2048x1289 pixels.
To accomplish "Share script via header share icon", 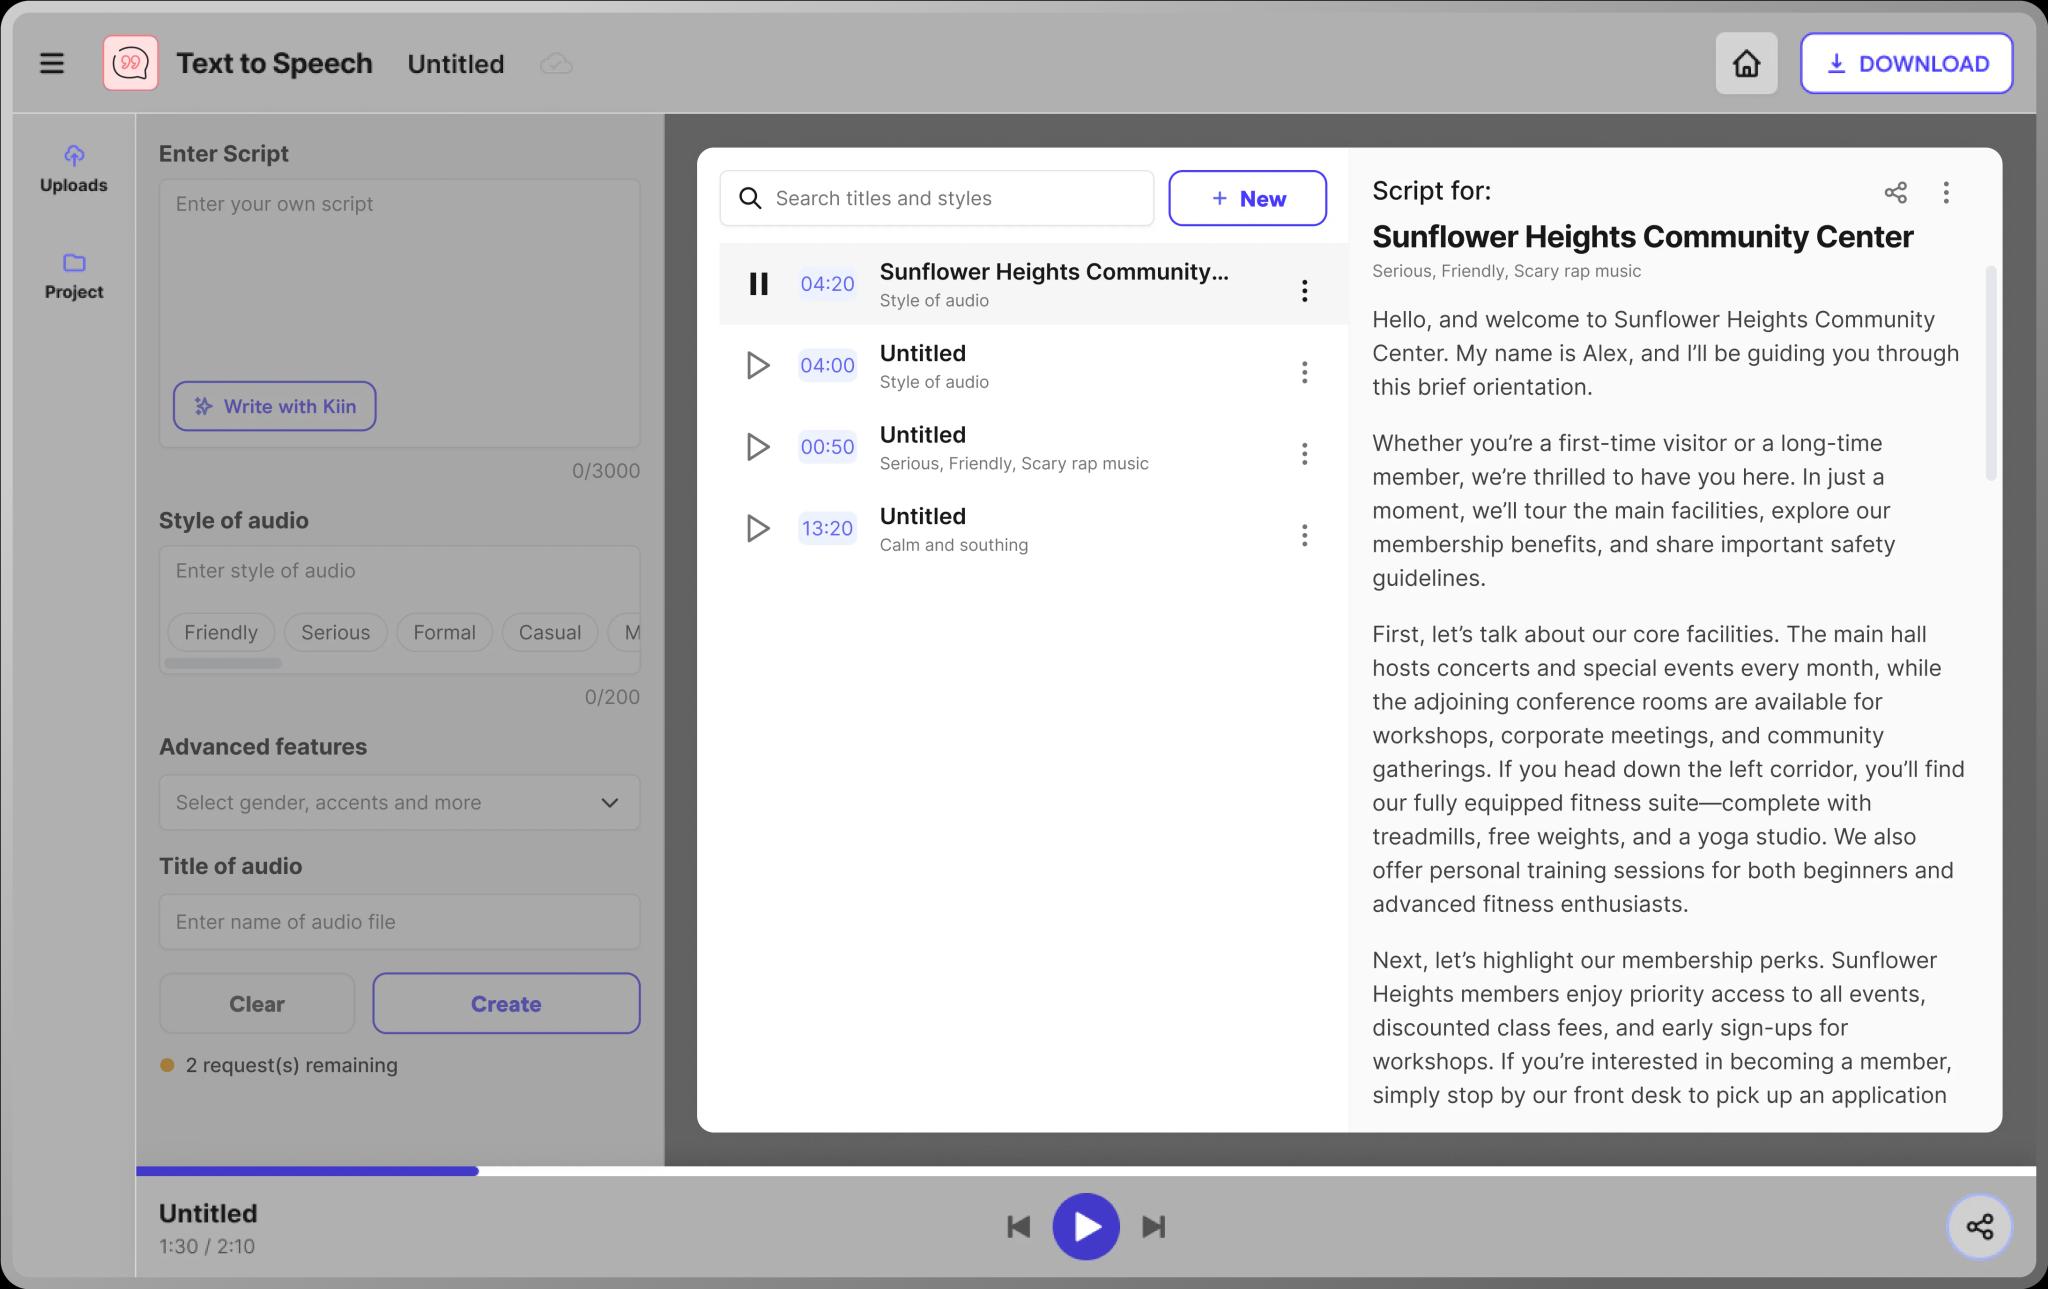I will (x=1895, y=192).
